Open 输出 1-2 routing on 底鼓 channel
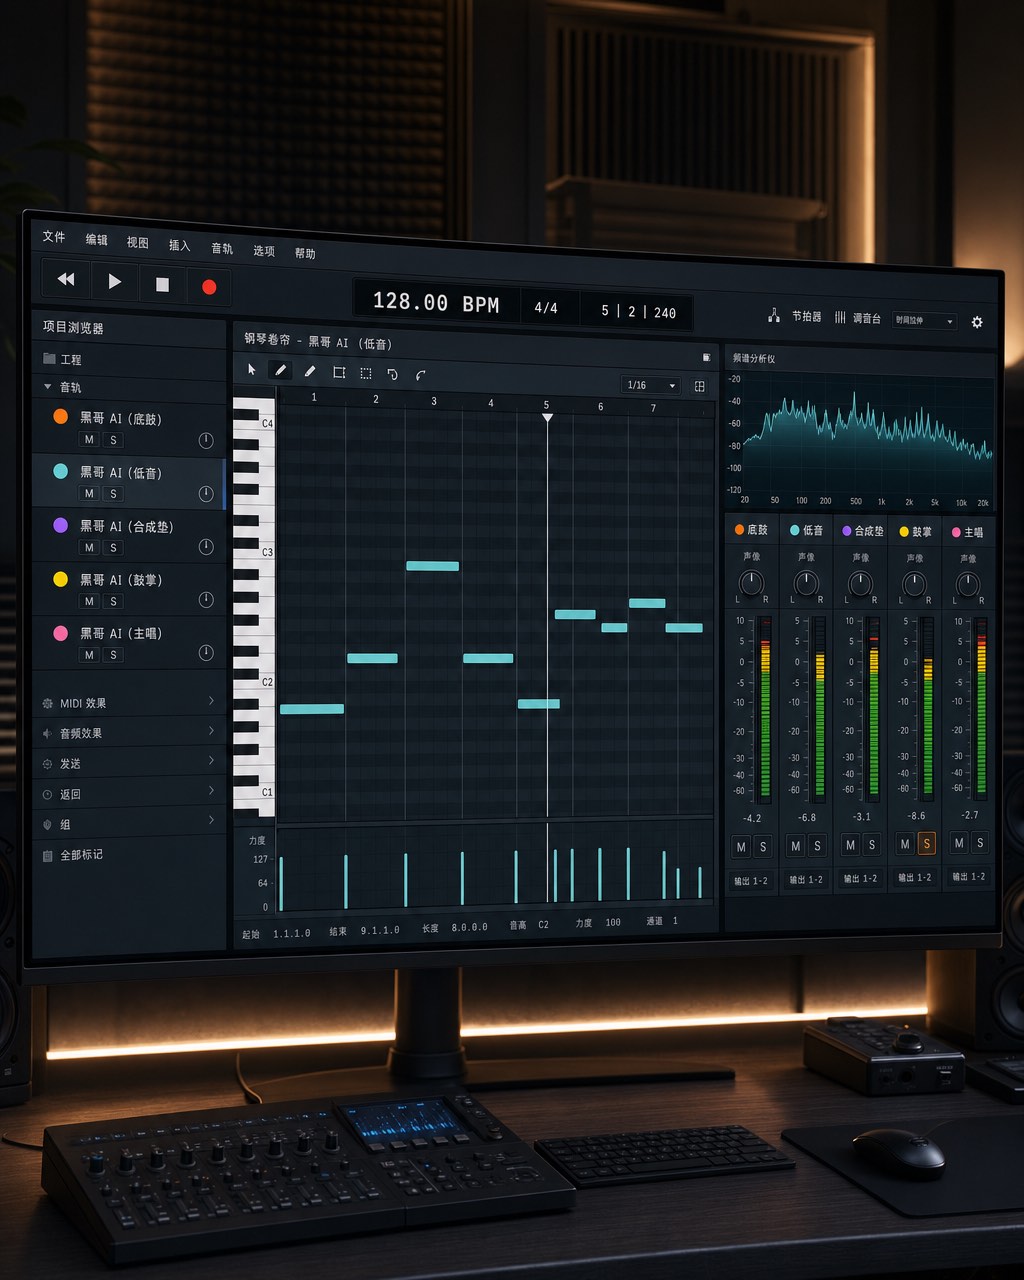This screenshot has height=1280, width=1024. 751,881
